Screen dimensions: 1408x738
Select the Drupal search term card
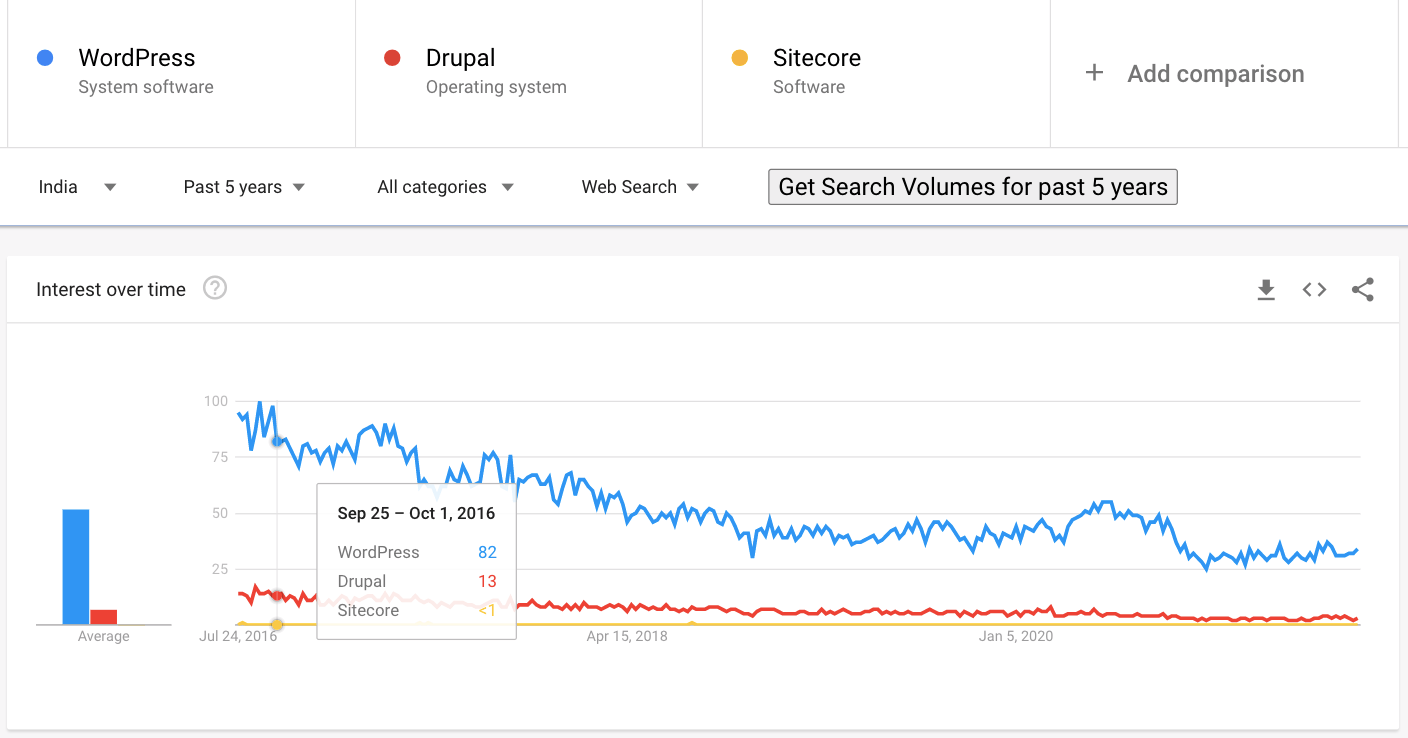(x=528, y=72)
